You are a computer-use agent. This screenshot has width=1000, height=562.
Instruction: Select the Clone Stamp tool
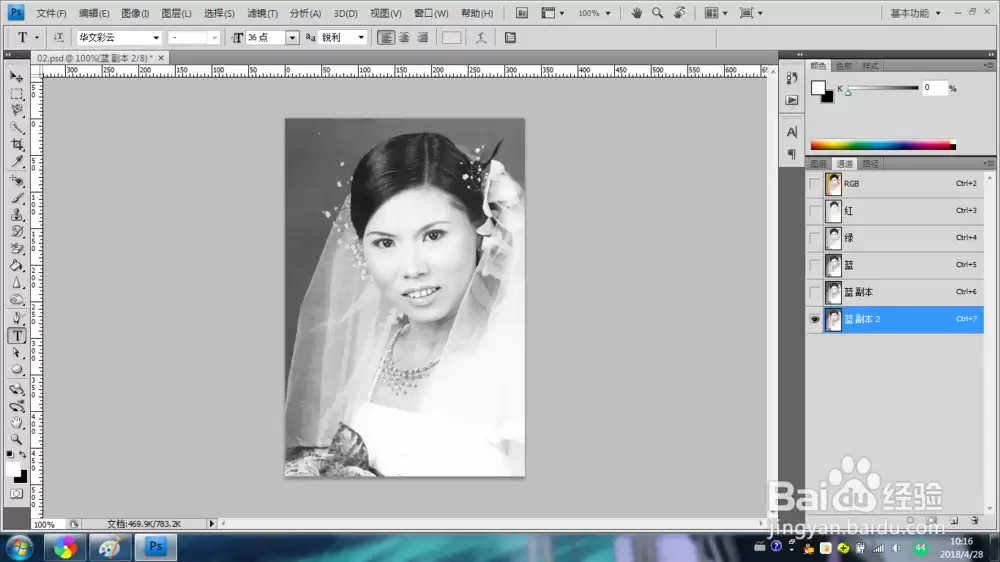point(17,215)
